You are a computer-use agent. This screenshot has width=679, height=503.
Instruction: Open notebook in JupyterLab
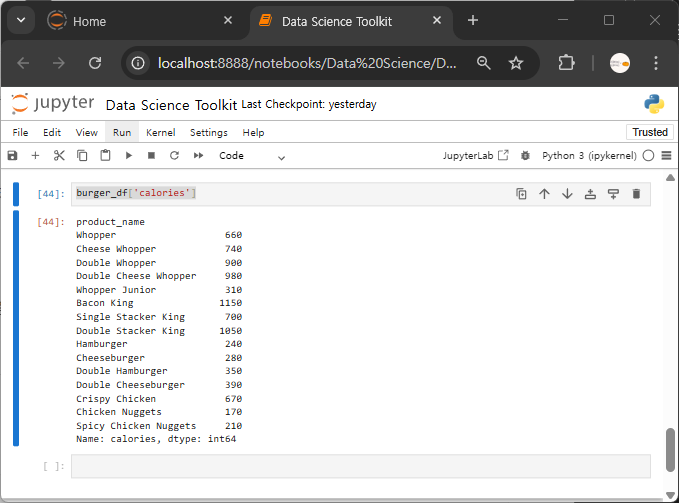[x=475, y=155]
